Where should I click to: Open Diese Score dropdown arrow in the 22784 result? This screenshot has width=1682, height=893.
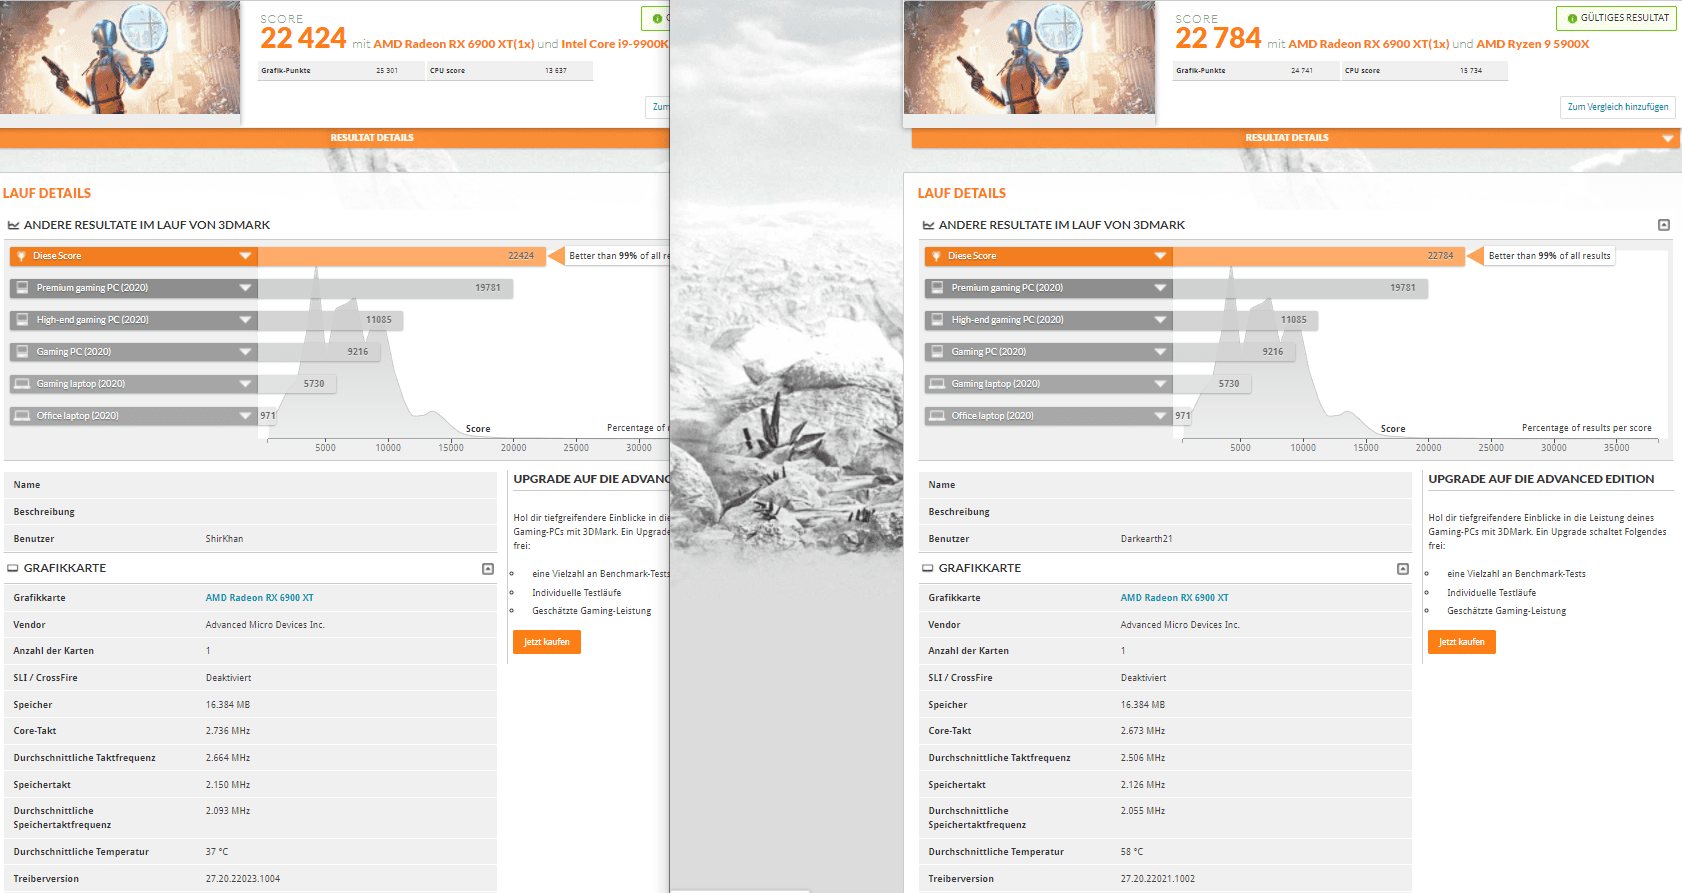(x=1160, y=256)
